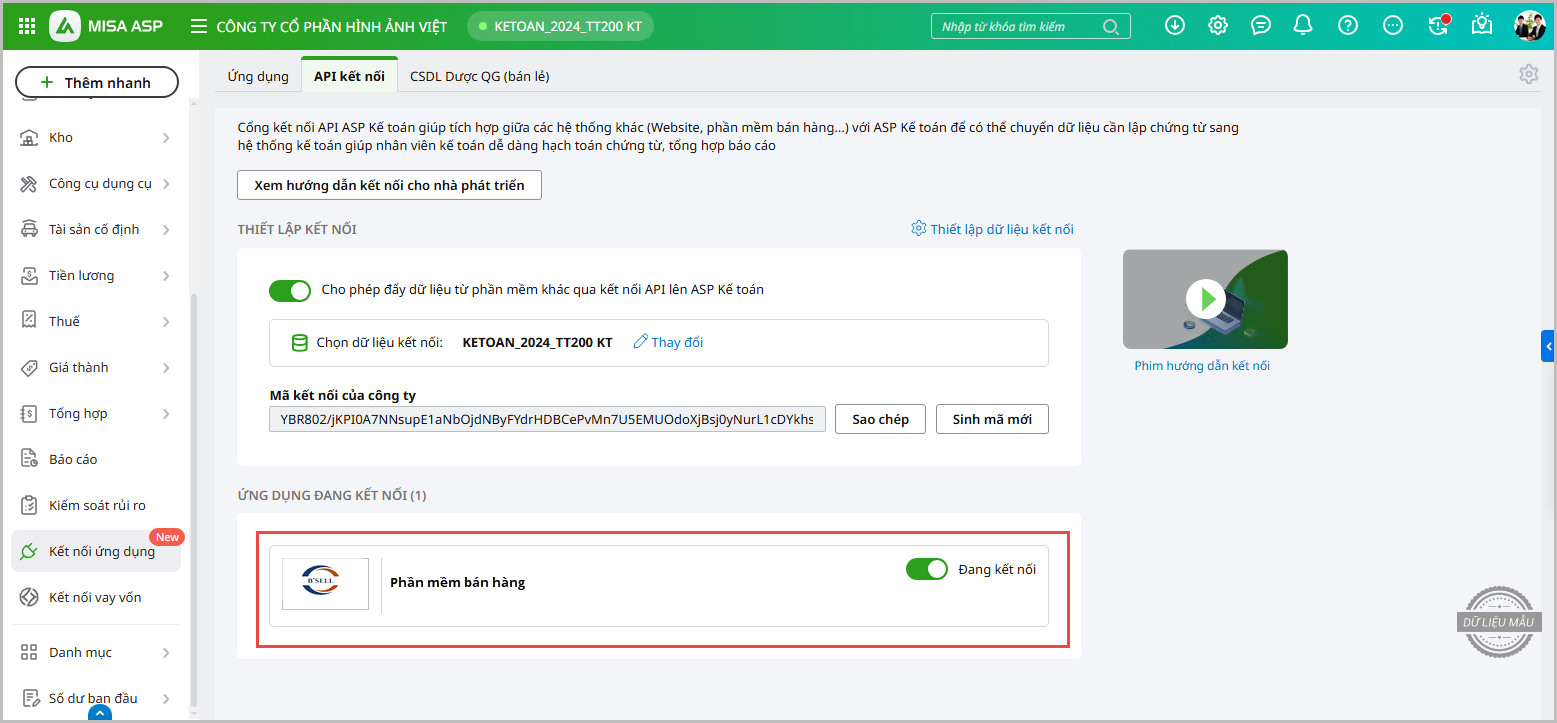
Task: Open the CSDL Dược QG (bán lẻ) tab
Action: (479, 76)
